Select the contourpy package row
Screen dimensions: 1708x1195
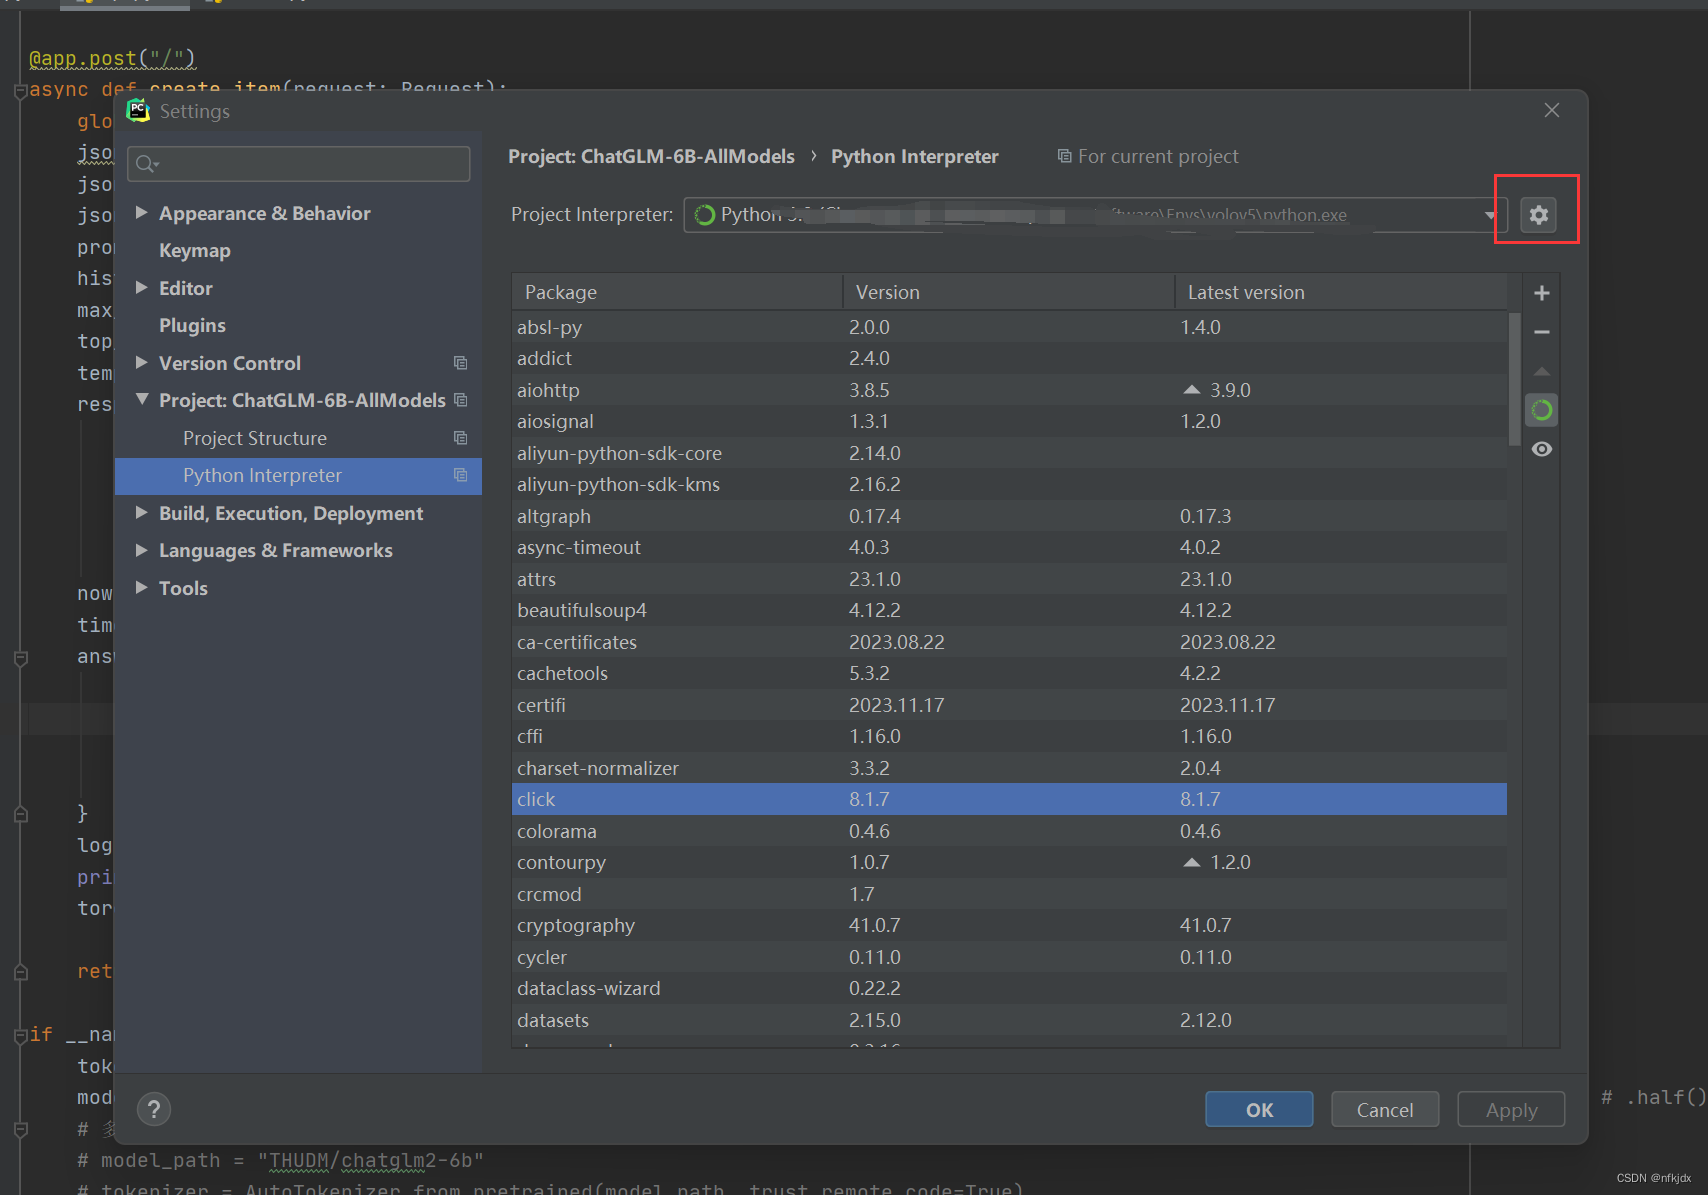(x=1009, y=862)
